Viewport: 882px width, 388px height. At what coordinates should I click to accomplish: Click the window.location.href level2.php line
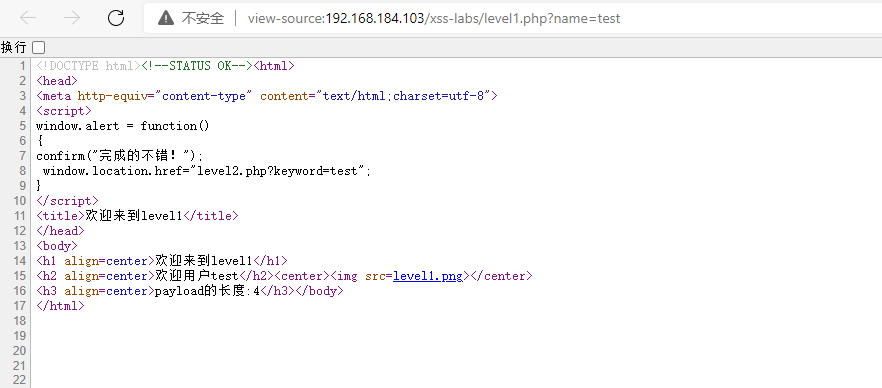(x=207, y=171)
